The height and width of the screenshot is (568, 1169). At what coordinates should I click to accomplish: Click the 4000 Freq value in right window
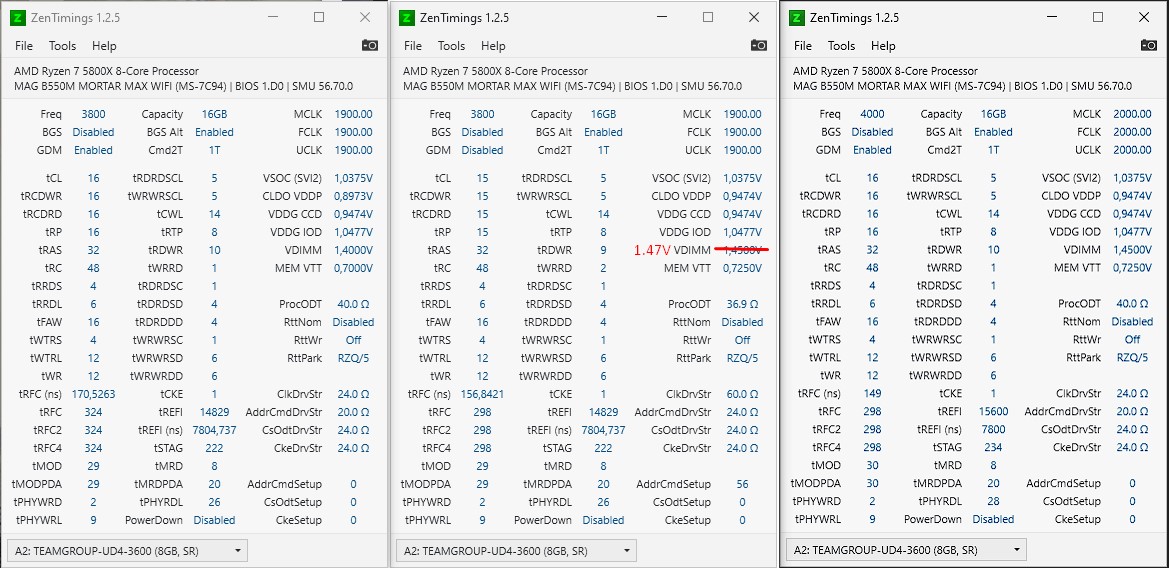coord(872,114)
